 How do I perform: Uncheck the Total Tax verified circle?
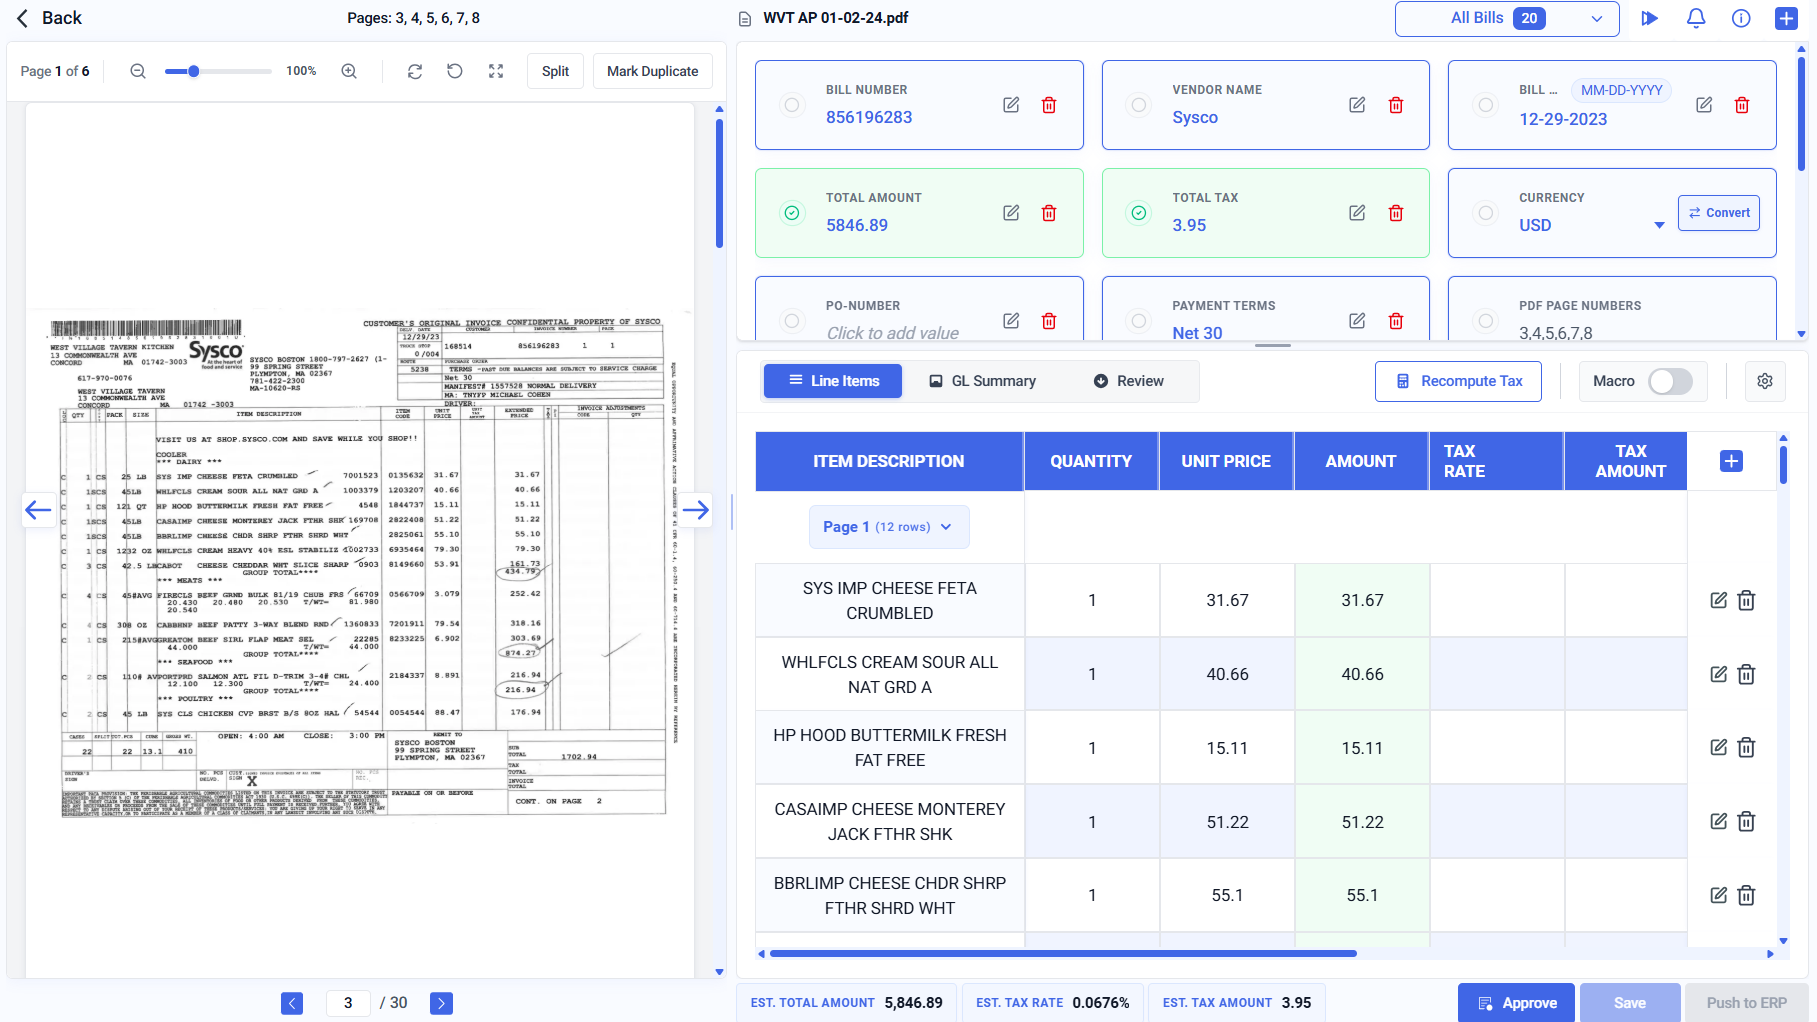(1139, 213)
